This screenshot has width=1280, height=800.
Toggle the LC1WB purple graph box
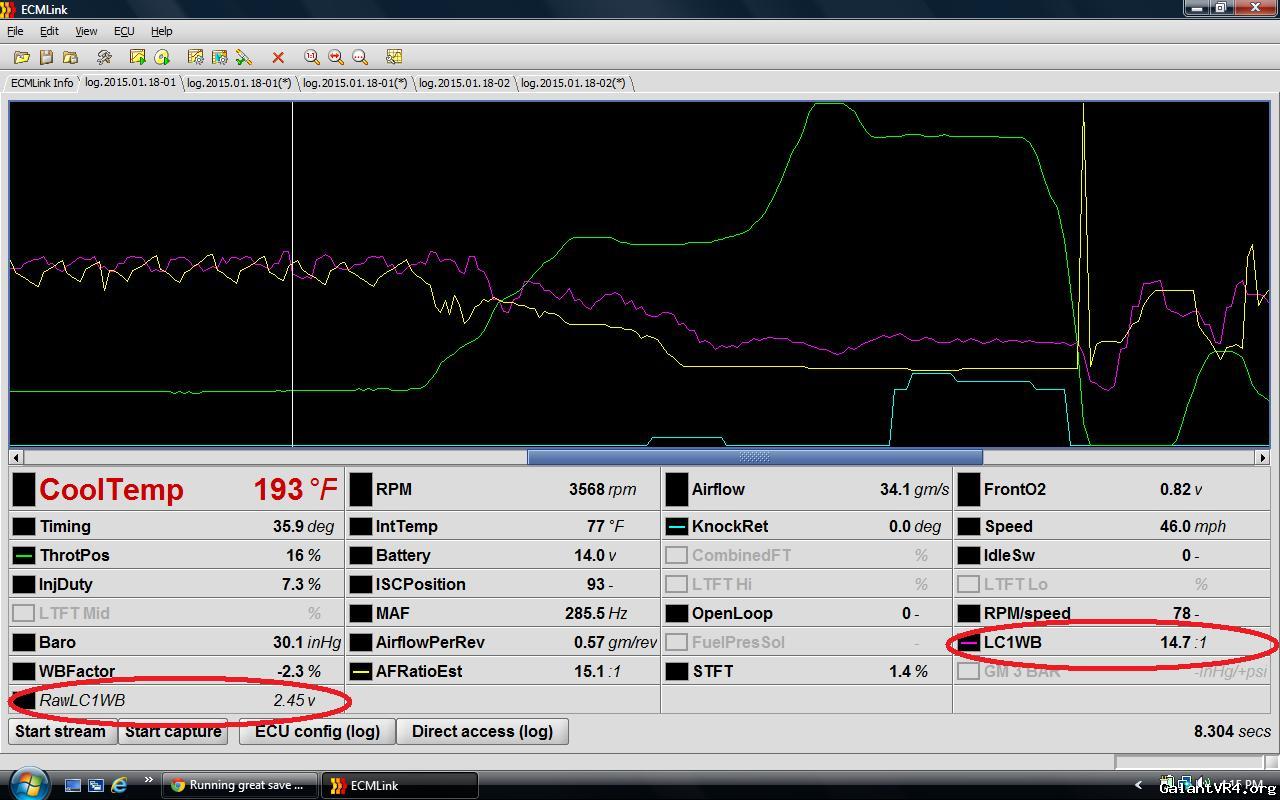point(968,642)
